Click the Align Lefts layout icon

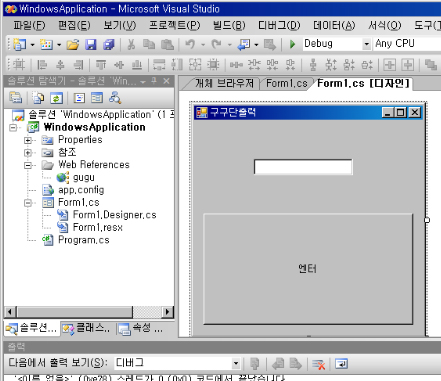[x=42, y=64]
